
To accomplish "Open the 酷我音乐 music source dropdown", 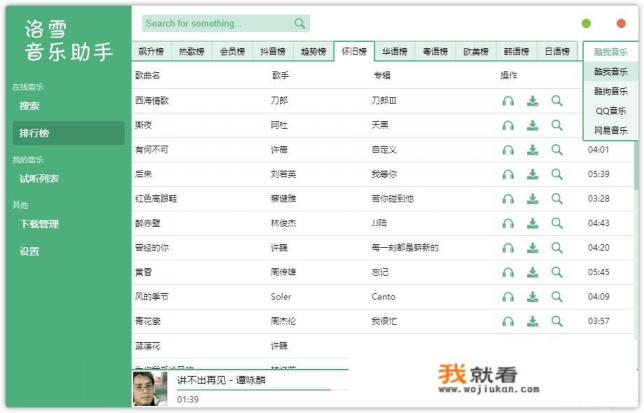I will 611,52.
